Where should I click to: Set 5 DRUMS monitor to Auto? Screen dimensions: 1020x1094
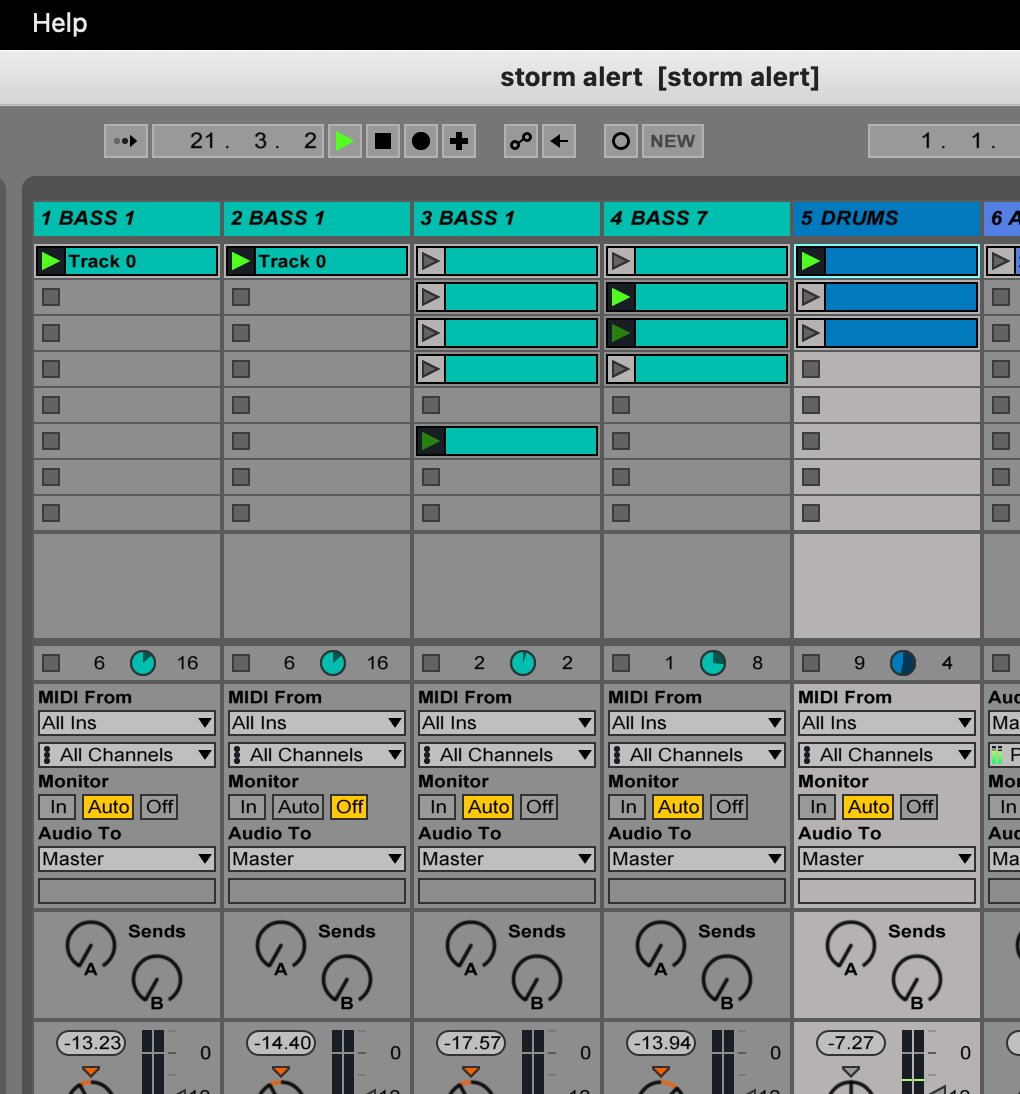pos(868,807)
